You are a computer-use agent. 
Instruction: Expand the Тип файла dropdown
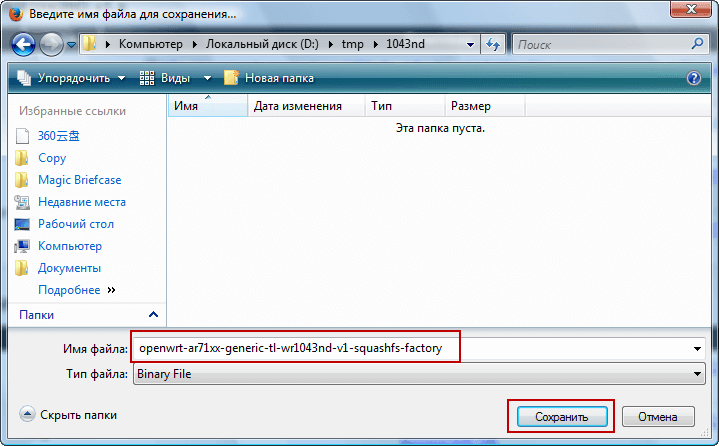pyautogui.click(x=697, y=374)
